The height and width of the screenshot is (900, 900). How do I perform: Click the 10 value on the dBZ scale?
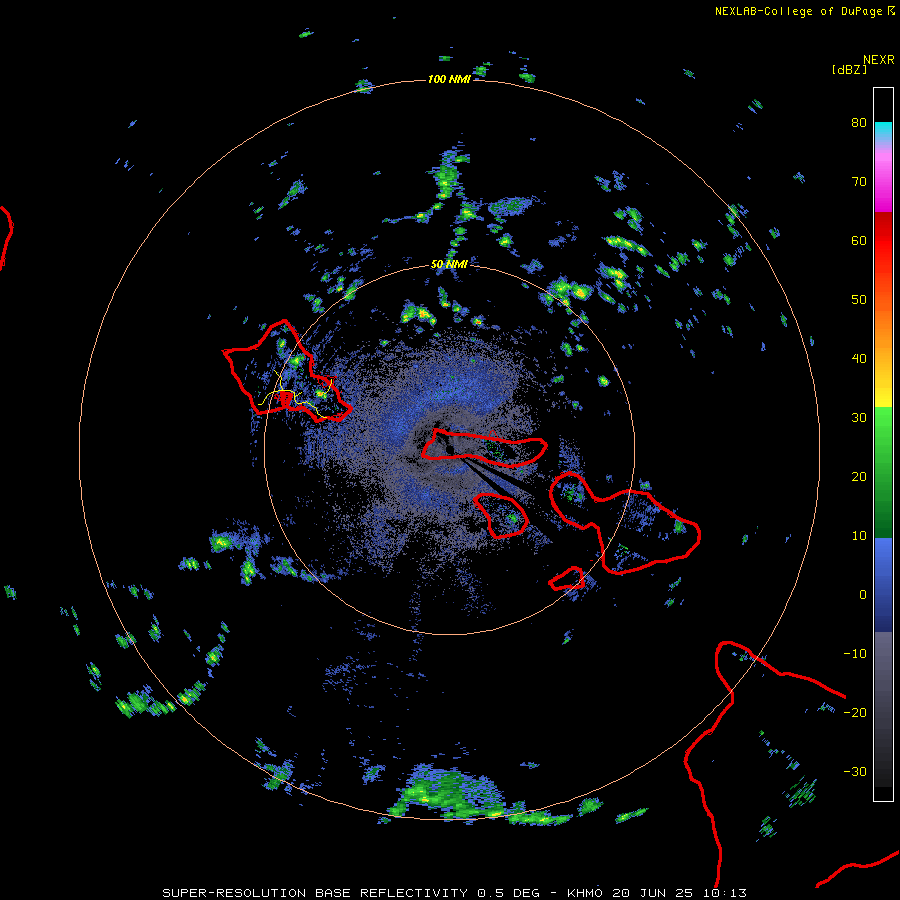(859, 536)
